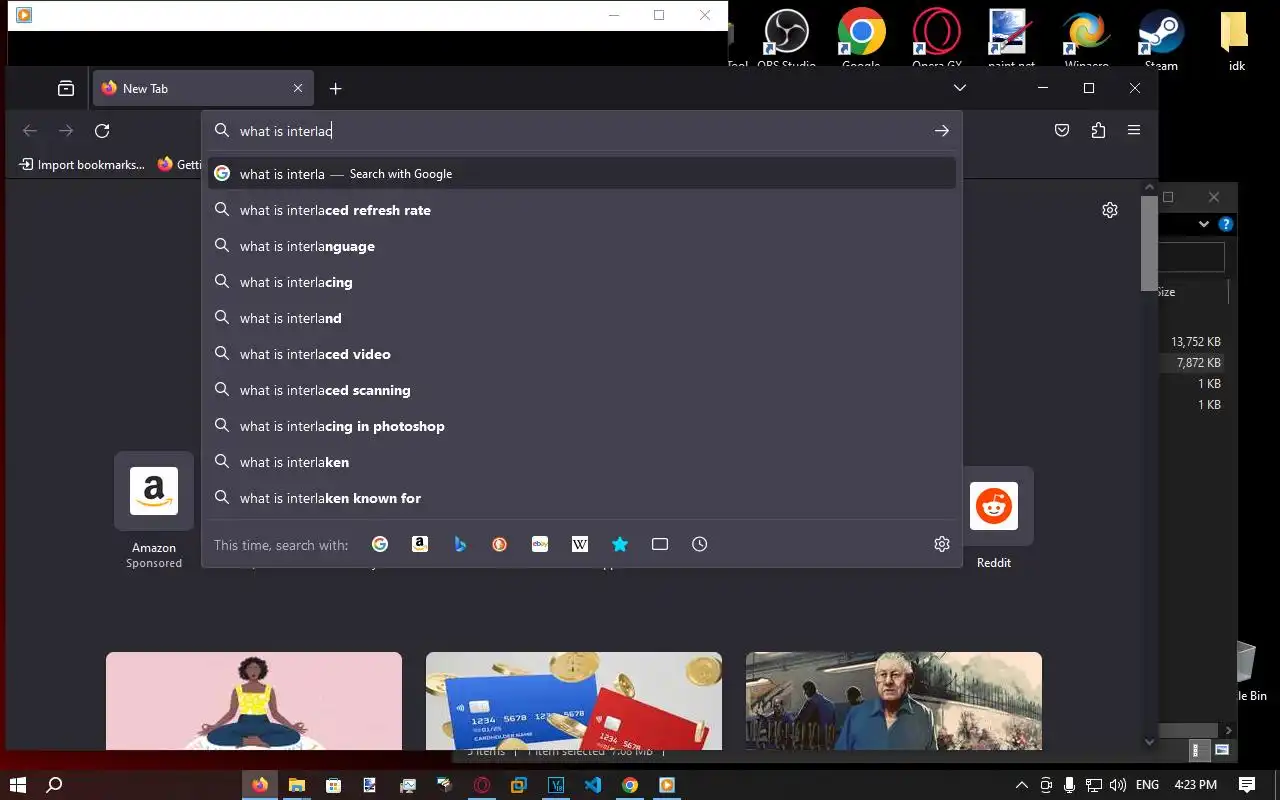
Task: Open Firefox View icon left of tabs
Action: click(x=66, y=88)
